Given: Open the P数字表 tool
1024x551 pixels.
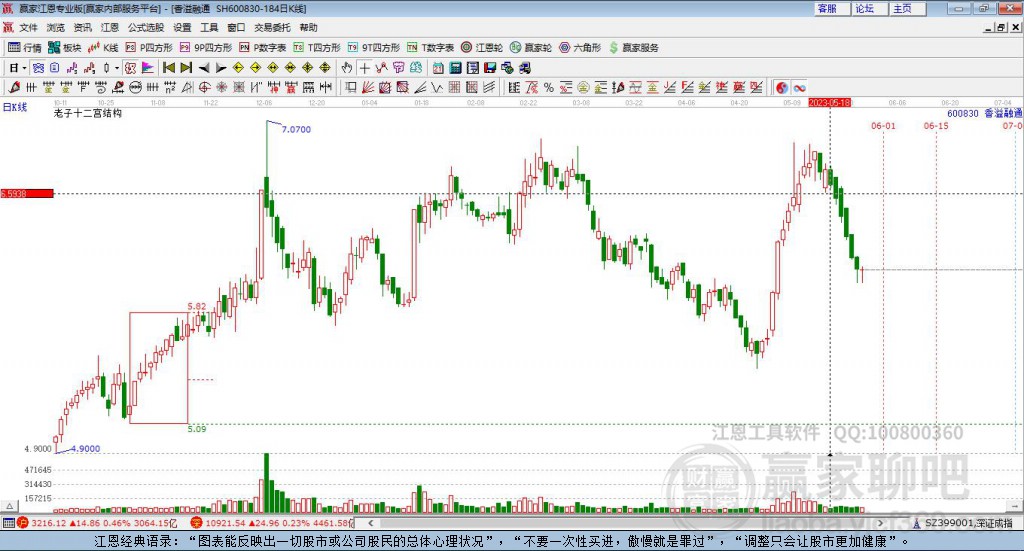Looking at the screenshot, I should 263,48.
